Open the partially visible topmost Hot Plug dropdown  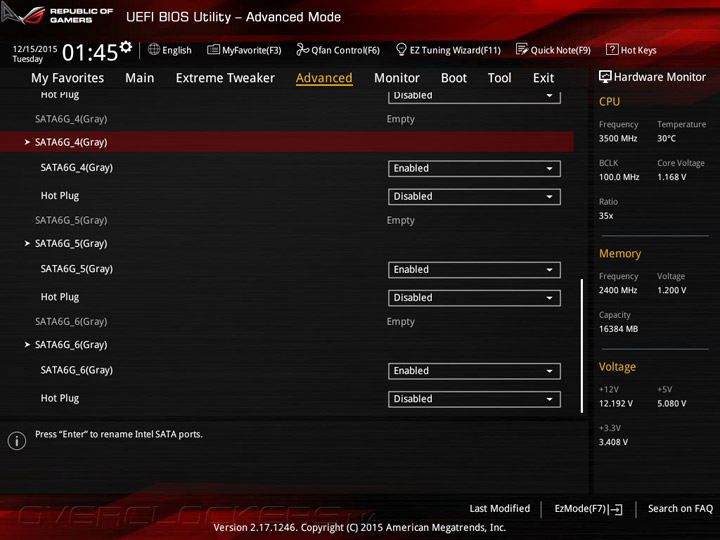click(474, 97)
